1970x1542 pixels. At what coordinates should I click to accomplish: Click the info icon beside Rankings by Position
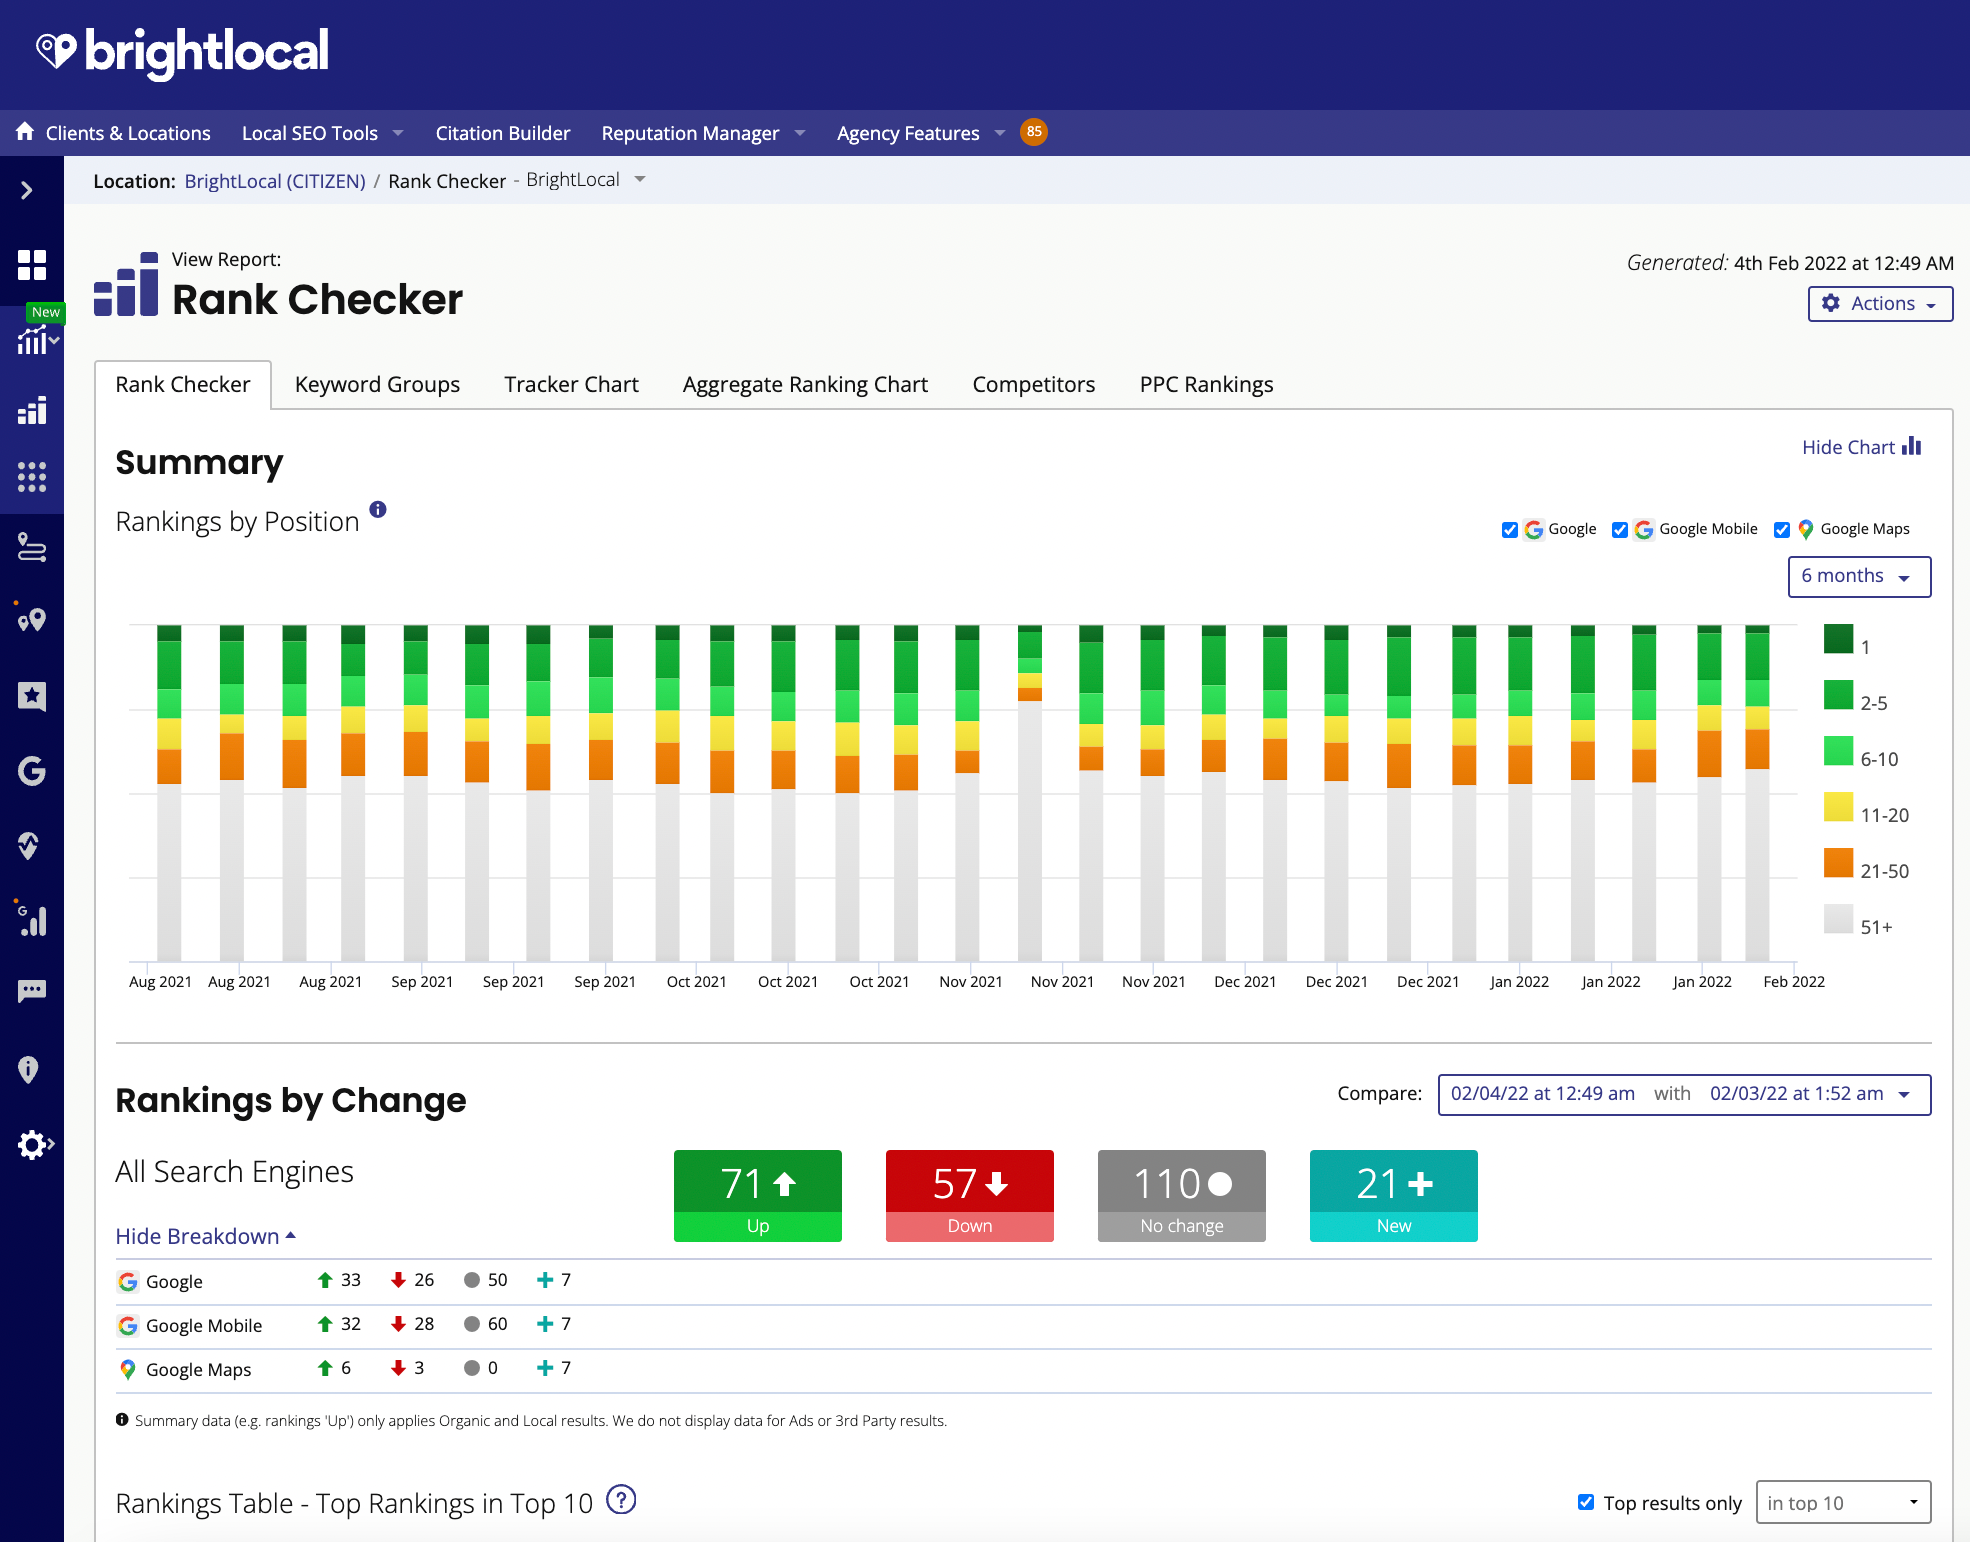click(378, 510)
